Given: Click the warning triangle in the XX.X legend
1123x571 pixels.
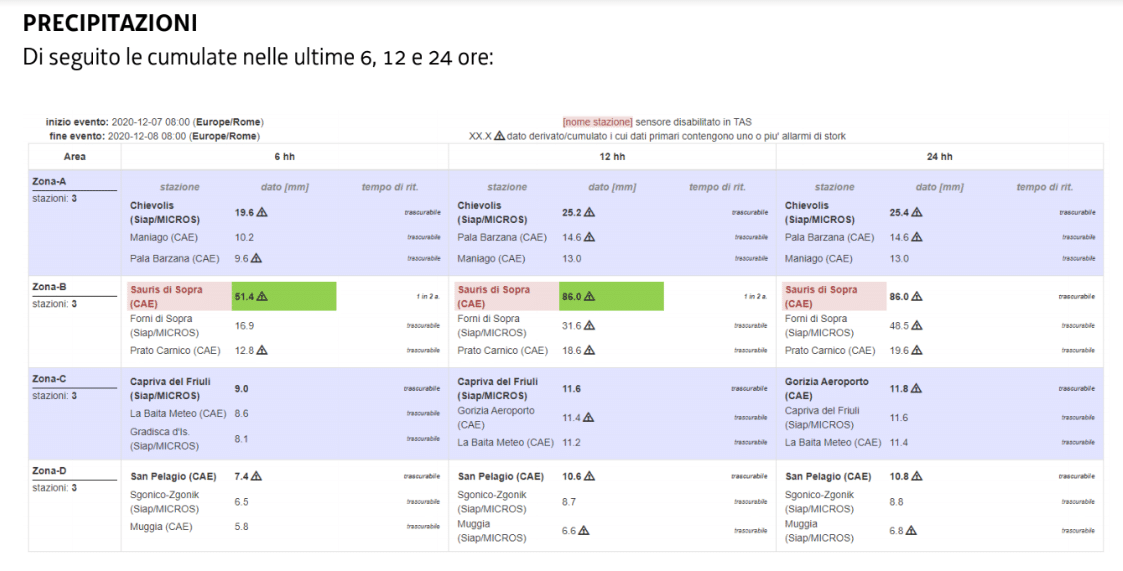Looking at the screenshot, I should point(499,136).
